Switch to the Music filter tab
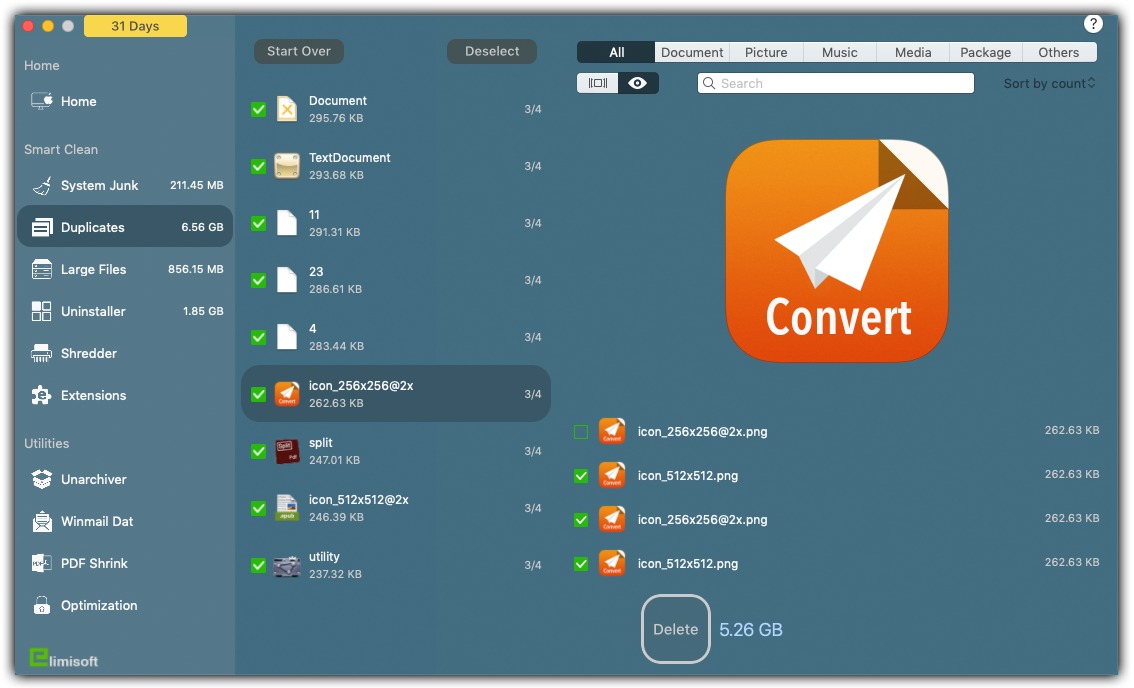1134x688 pixels. [839, 53]
